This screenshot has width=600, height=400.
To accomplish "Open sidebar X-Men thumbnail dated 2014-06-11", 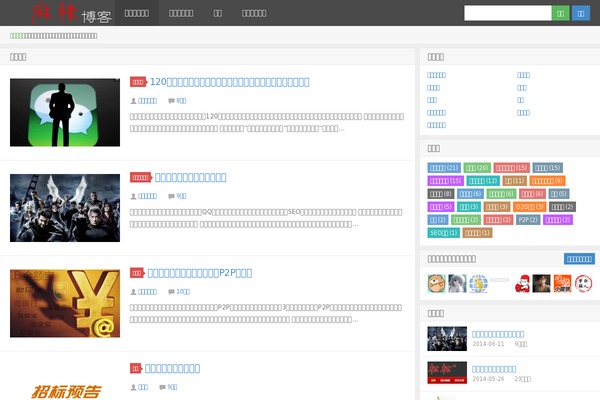I will point(447,339).
